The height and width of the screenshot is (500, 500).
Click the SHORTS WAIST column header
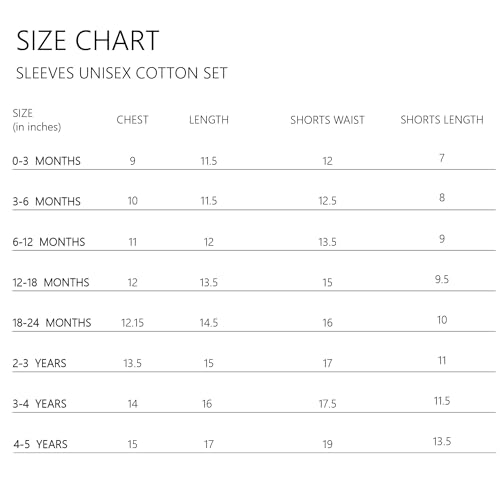(x=327, y=120)
